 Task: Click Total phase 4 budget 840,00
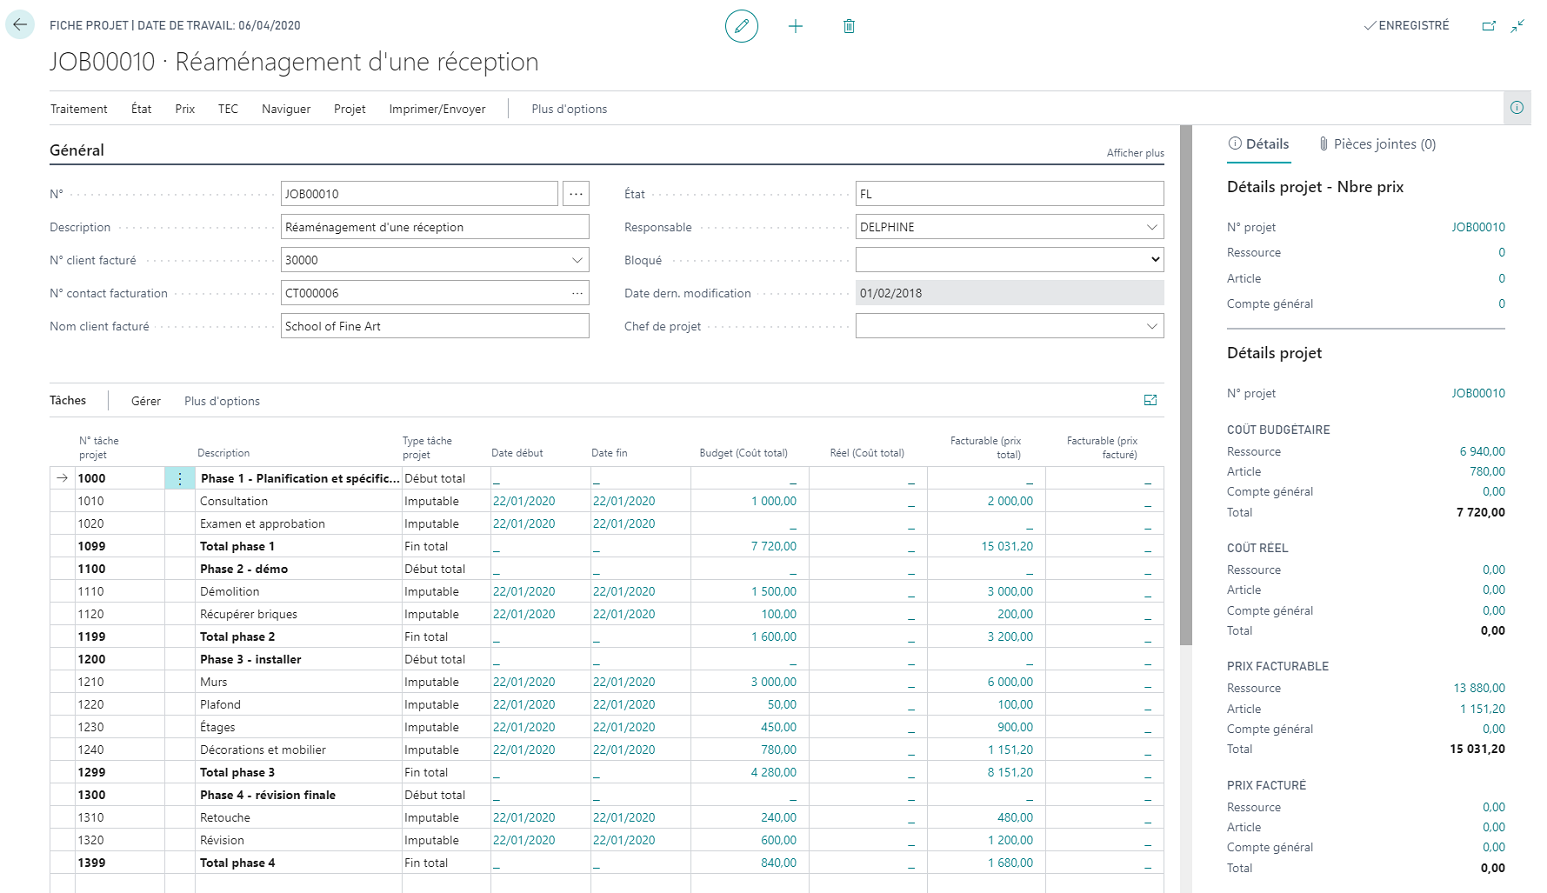point(779,863)
